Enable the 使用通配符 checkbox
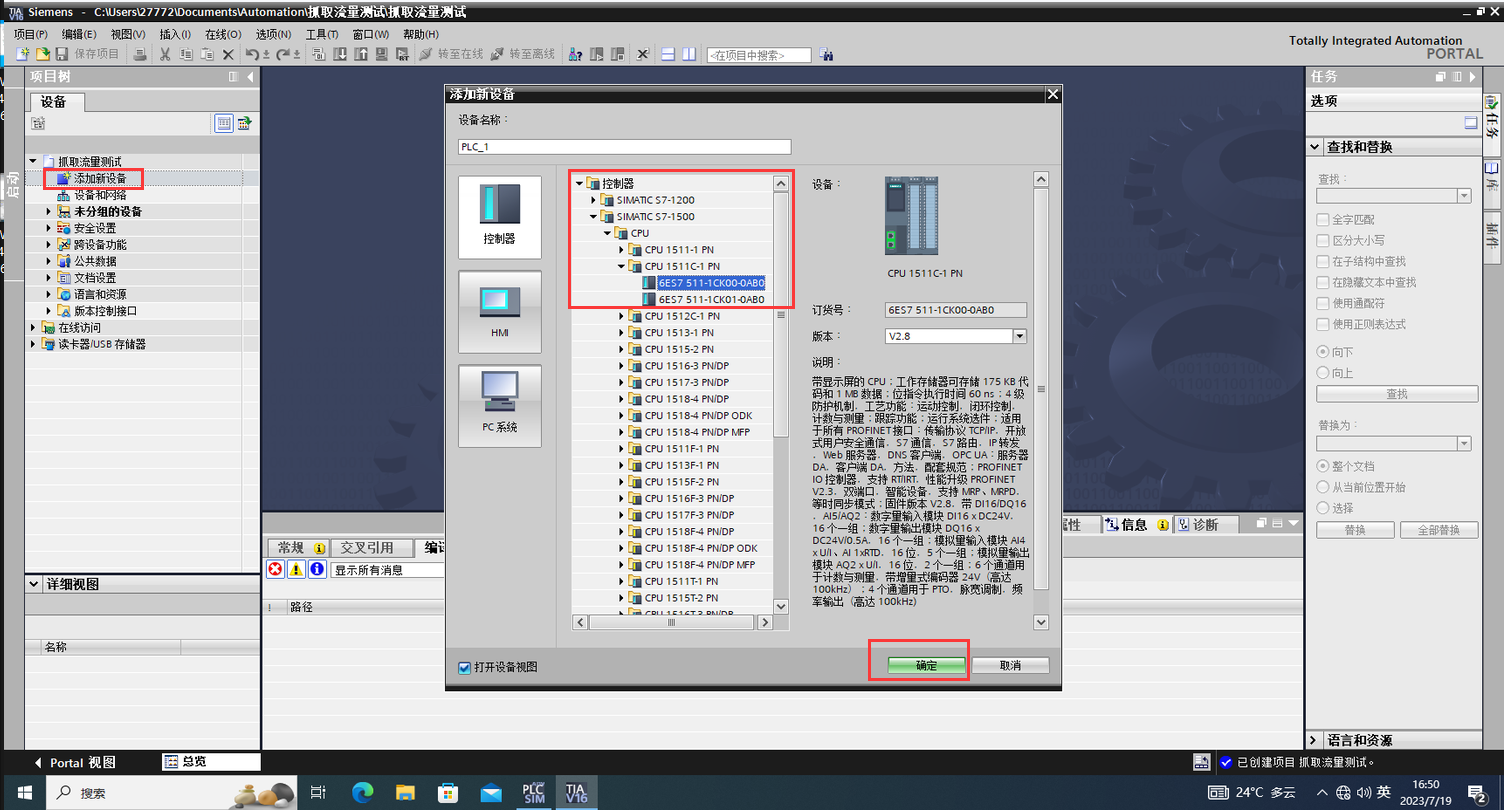 pyautogui.click(x=1323, y=303)
